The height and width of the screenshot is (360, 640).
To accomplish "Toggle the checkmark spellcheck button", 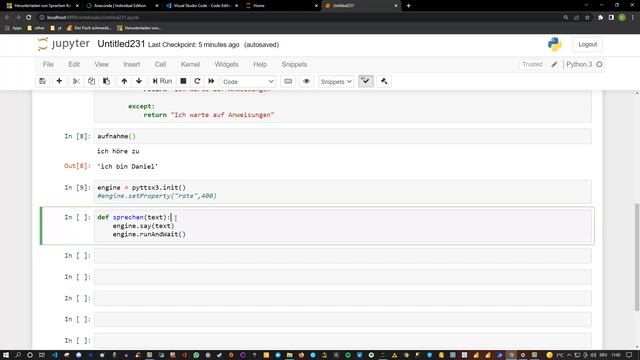I will coord(366,81).
